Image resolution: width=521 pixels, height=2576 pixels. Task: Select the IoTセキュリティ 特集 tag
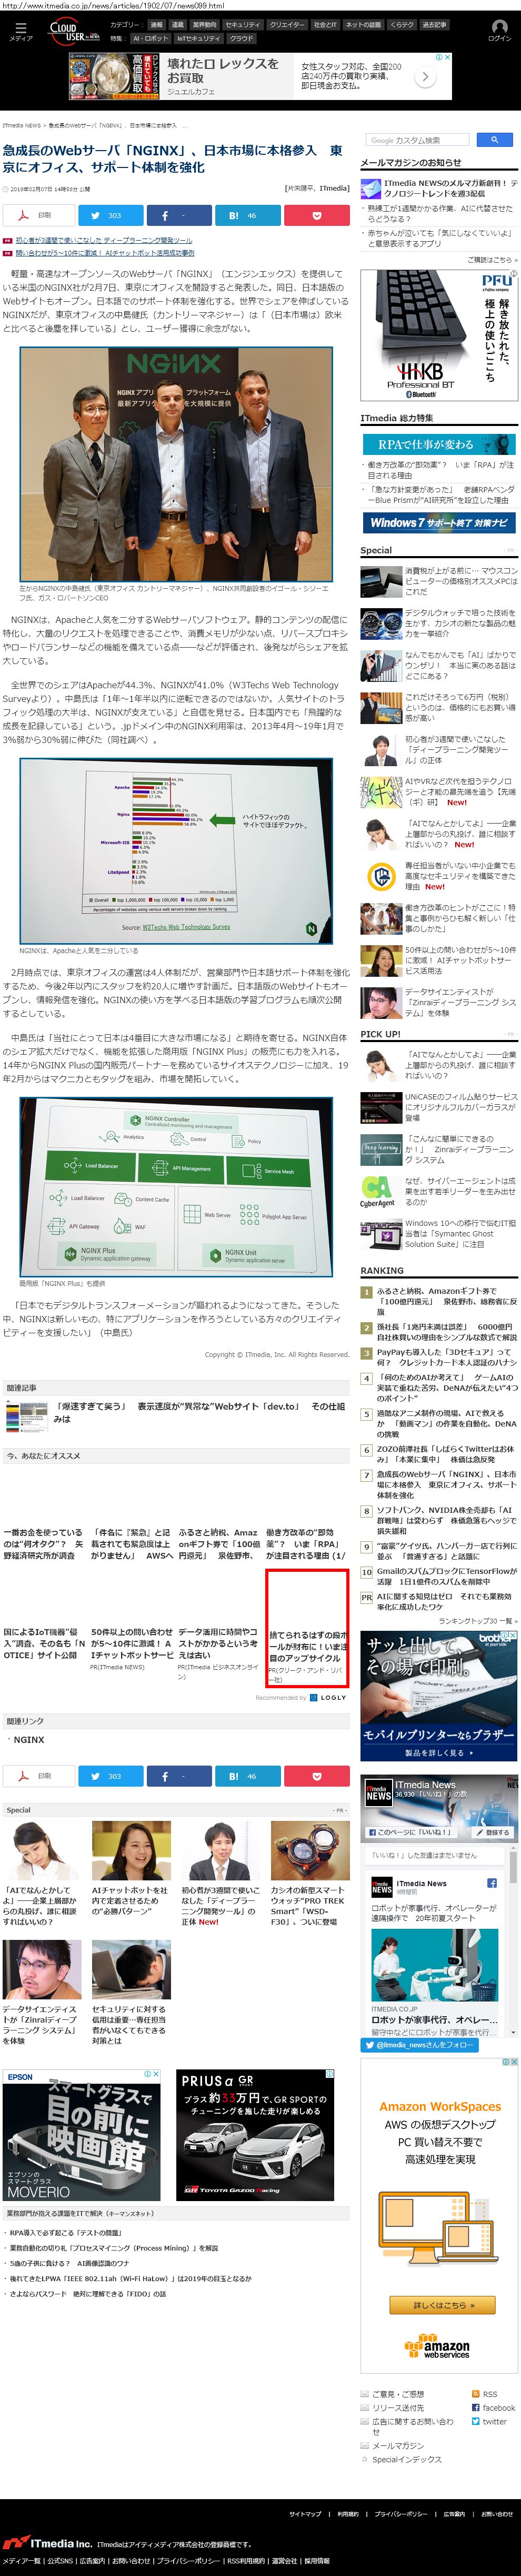(x=198, y=38)
